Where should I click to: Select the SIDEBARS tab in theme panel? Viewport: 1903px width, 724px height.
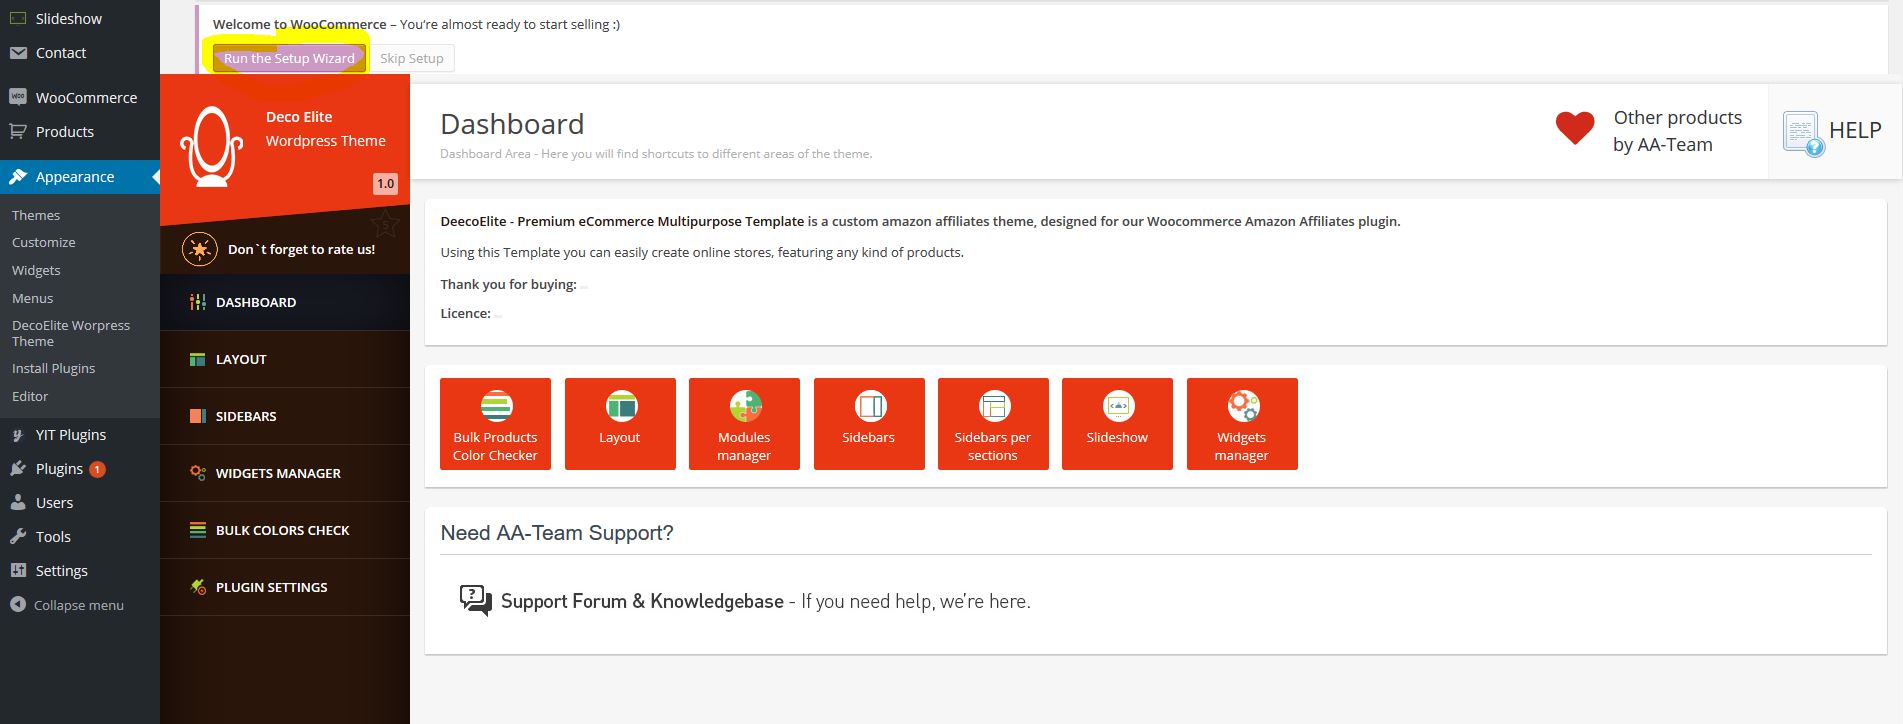[285, 416]
